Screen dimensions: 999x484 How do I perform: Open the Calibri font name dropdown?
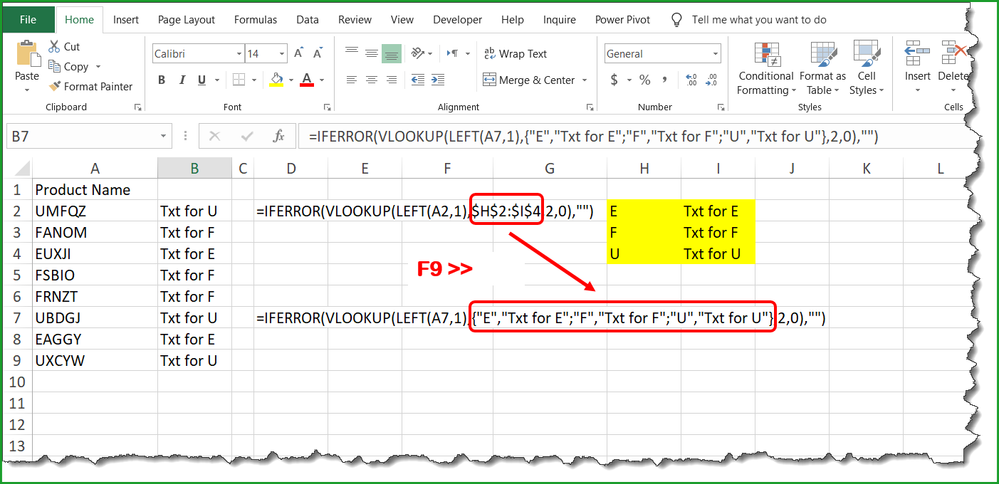pyautogui.click(x=239, y=54)
